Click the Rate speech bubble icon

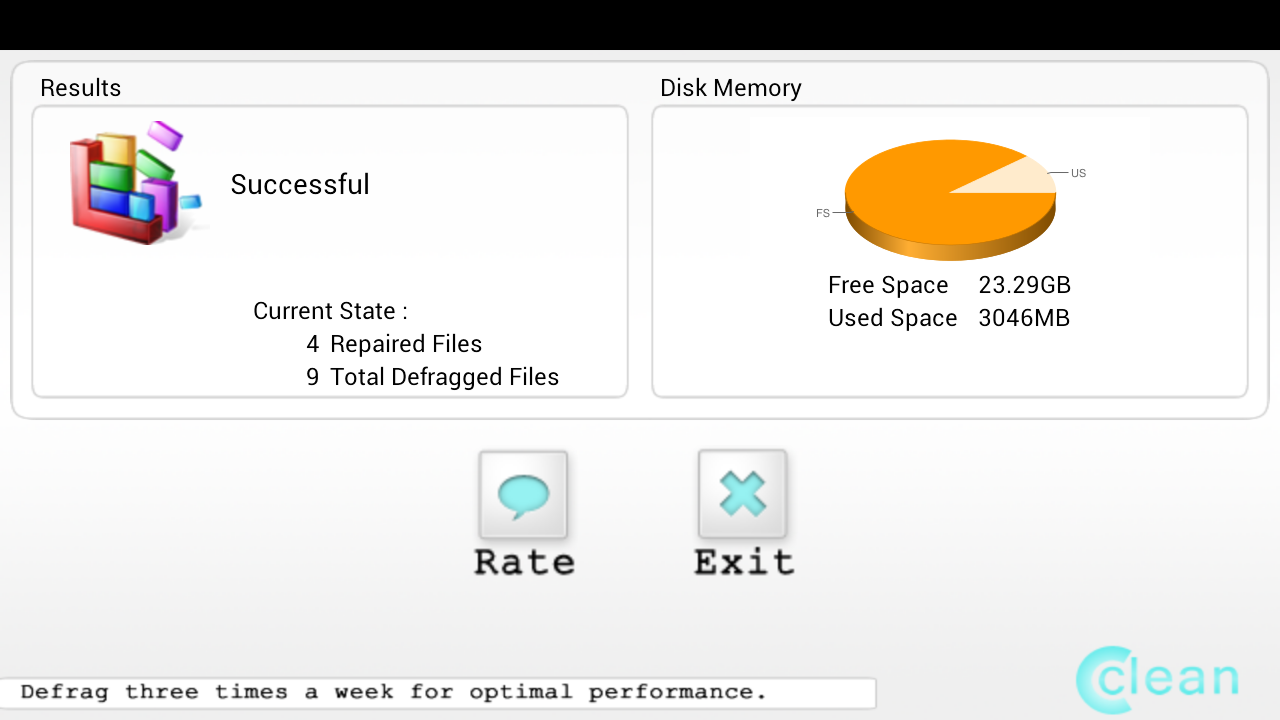coord(523,495)
